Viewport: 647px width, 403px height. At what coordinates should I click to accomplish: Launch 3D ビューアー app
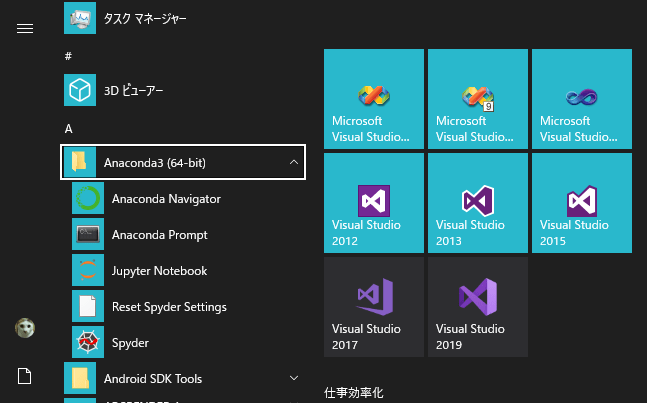pyautogui.click(x=184, y=90)
